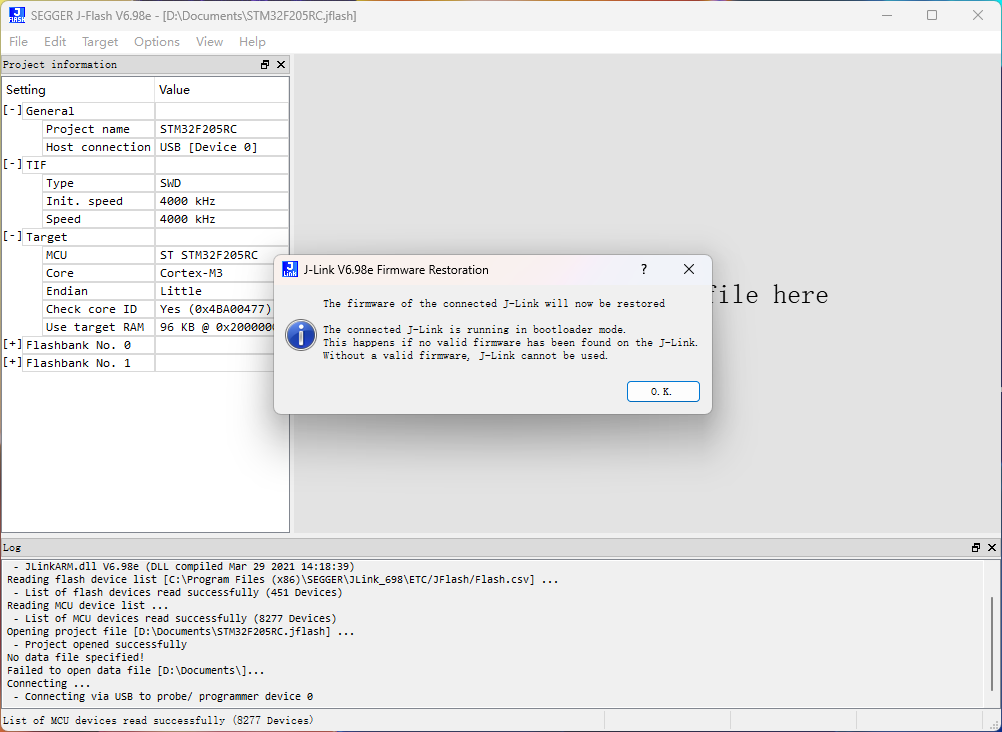Open the Help menu
The image size is (1002, 732).
click(x=252, y=42)
